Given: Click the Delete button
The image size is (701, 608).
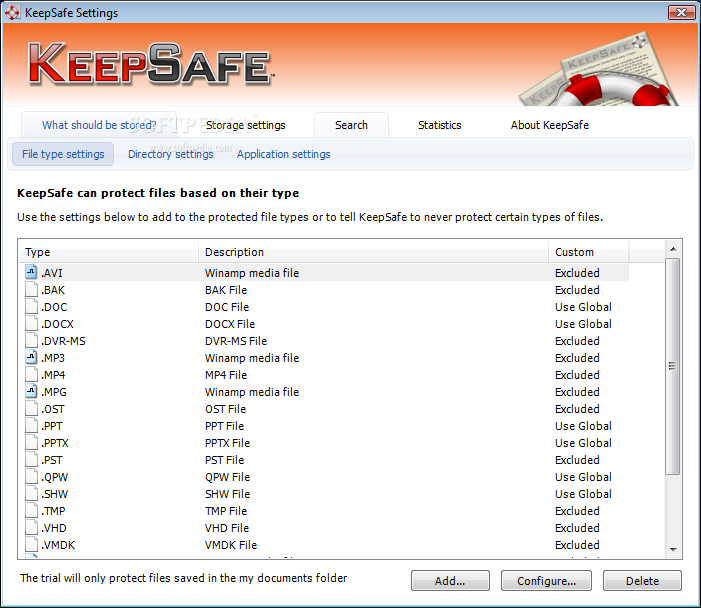Looking at the screenshot, I should [642, 580].
